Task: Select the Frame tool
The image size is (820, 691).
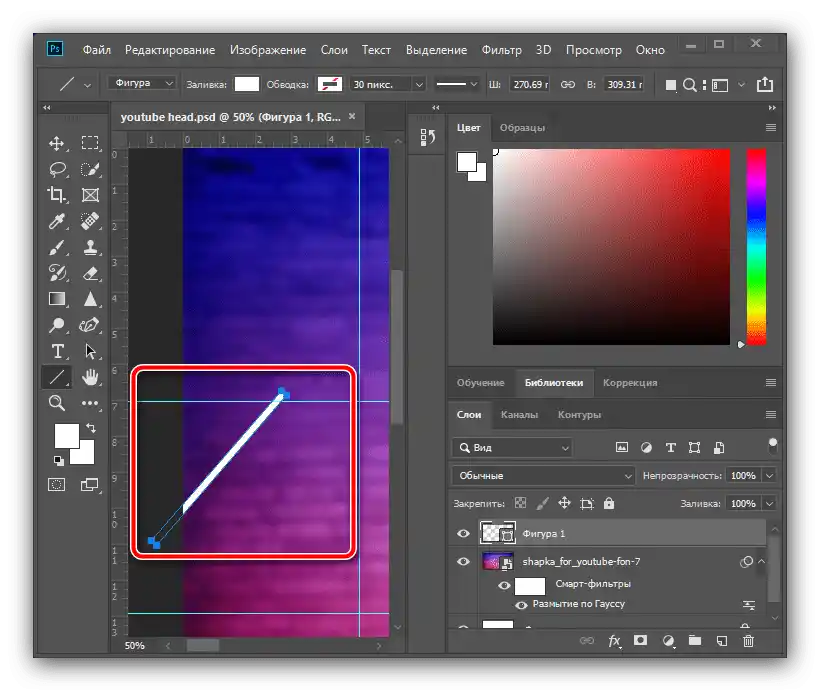Action: [x=90, y=195]
